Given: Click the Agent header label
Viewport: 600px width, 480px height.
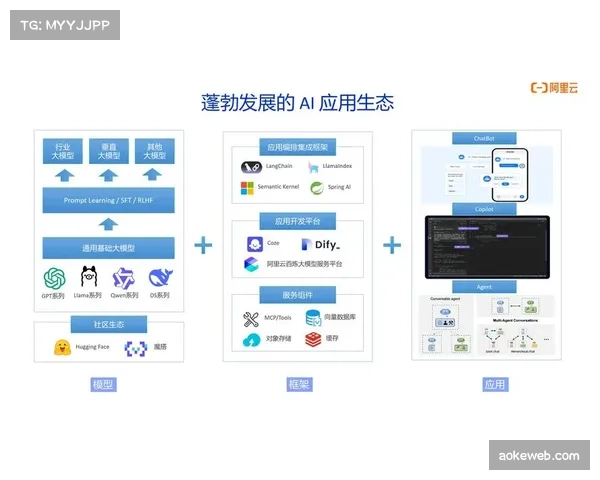Looking at the screenshot, I should point(484,287).
